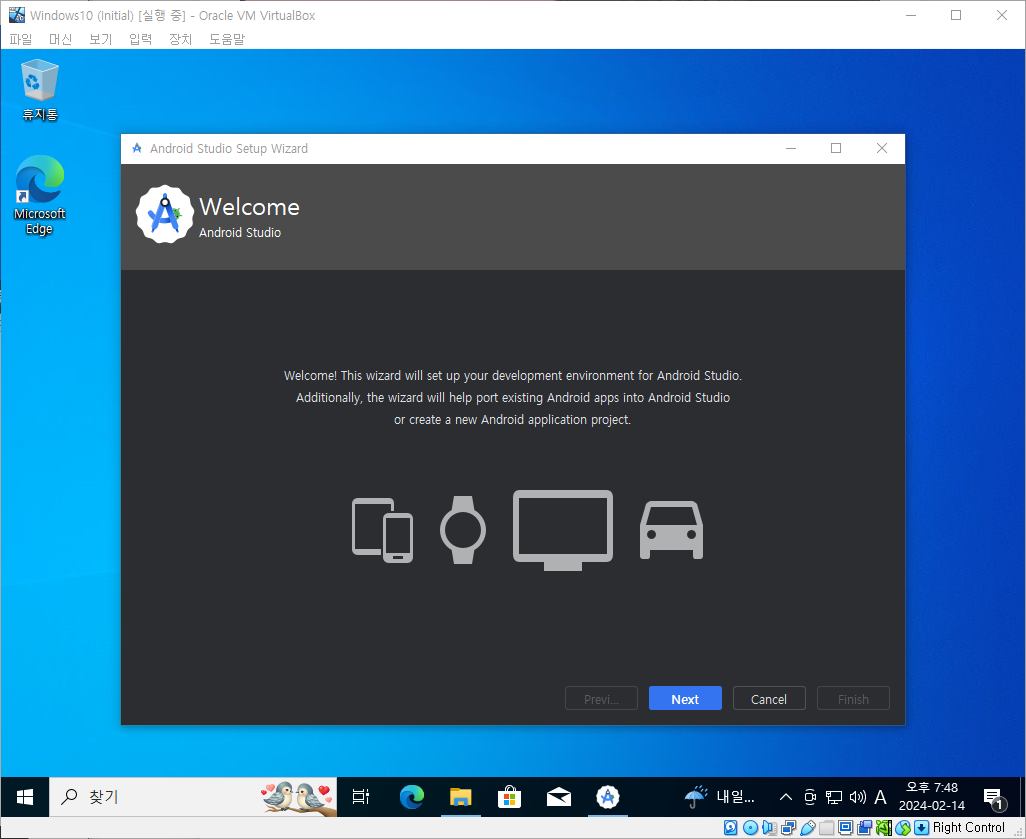
Task: Click the speaker volume tray icon
Action: tap(857, 796)
